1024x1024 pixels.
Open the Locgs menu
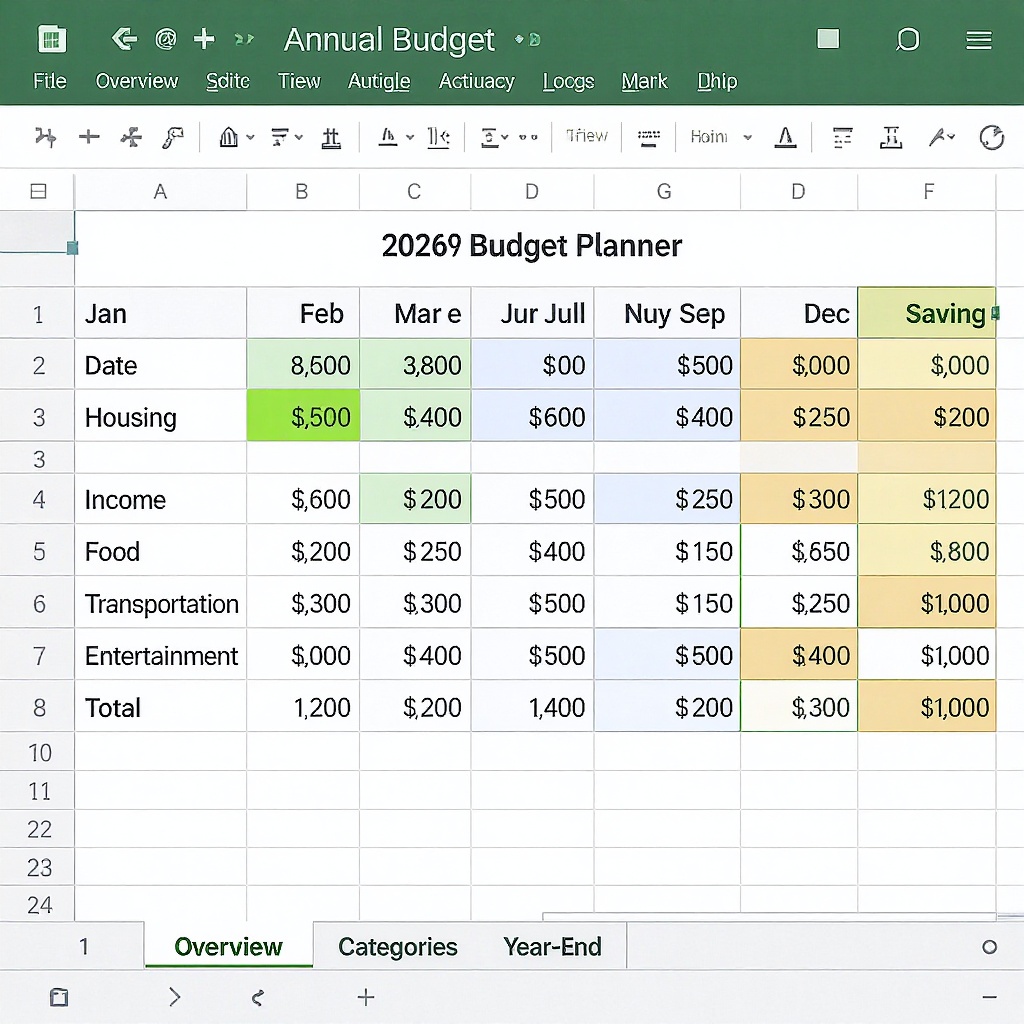tap(568, 82)
